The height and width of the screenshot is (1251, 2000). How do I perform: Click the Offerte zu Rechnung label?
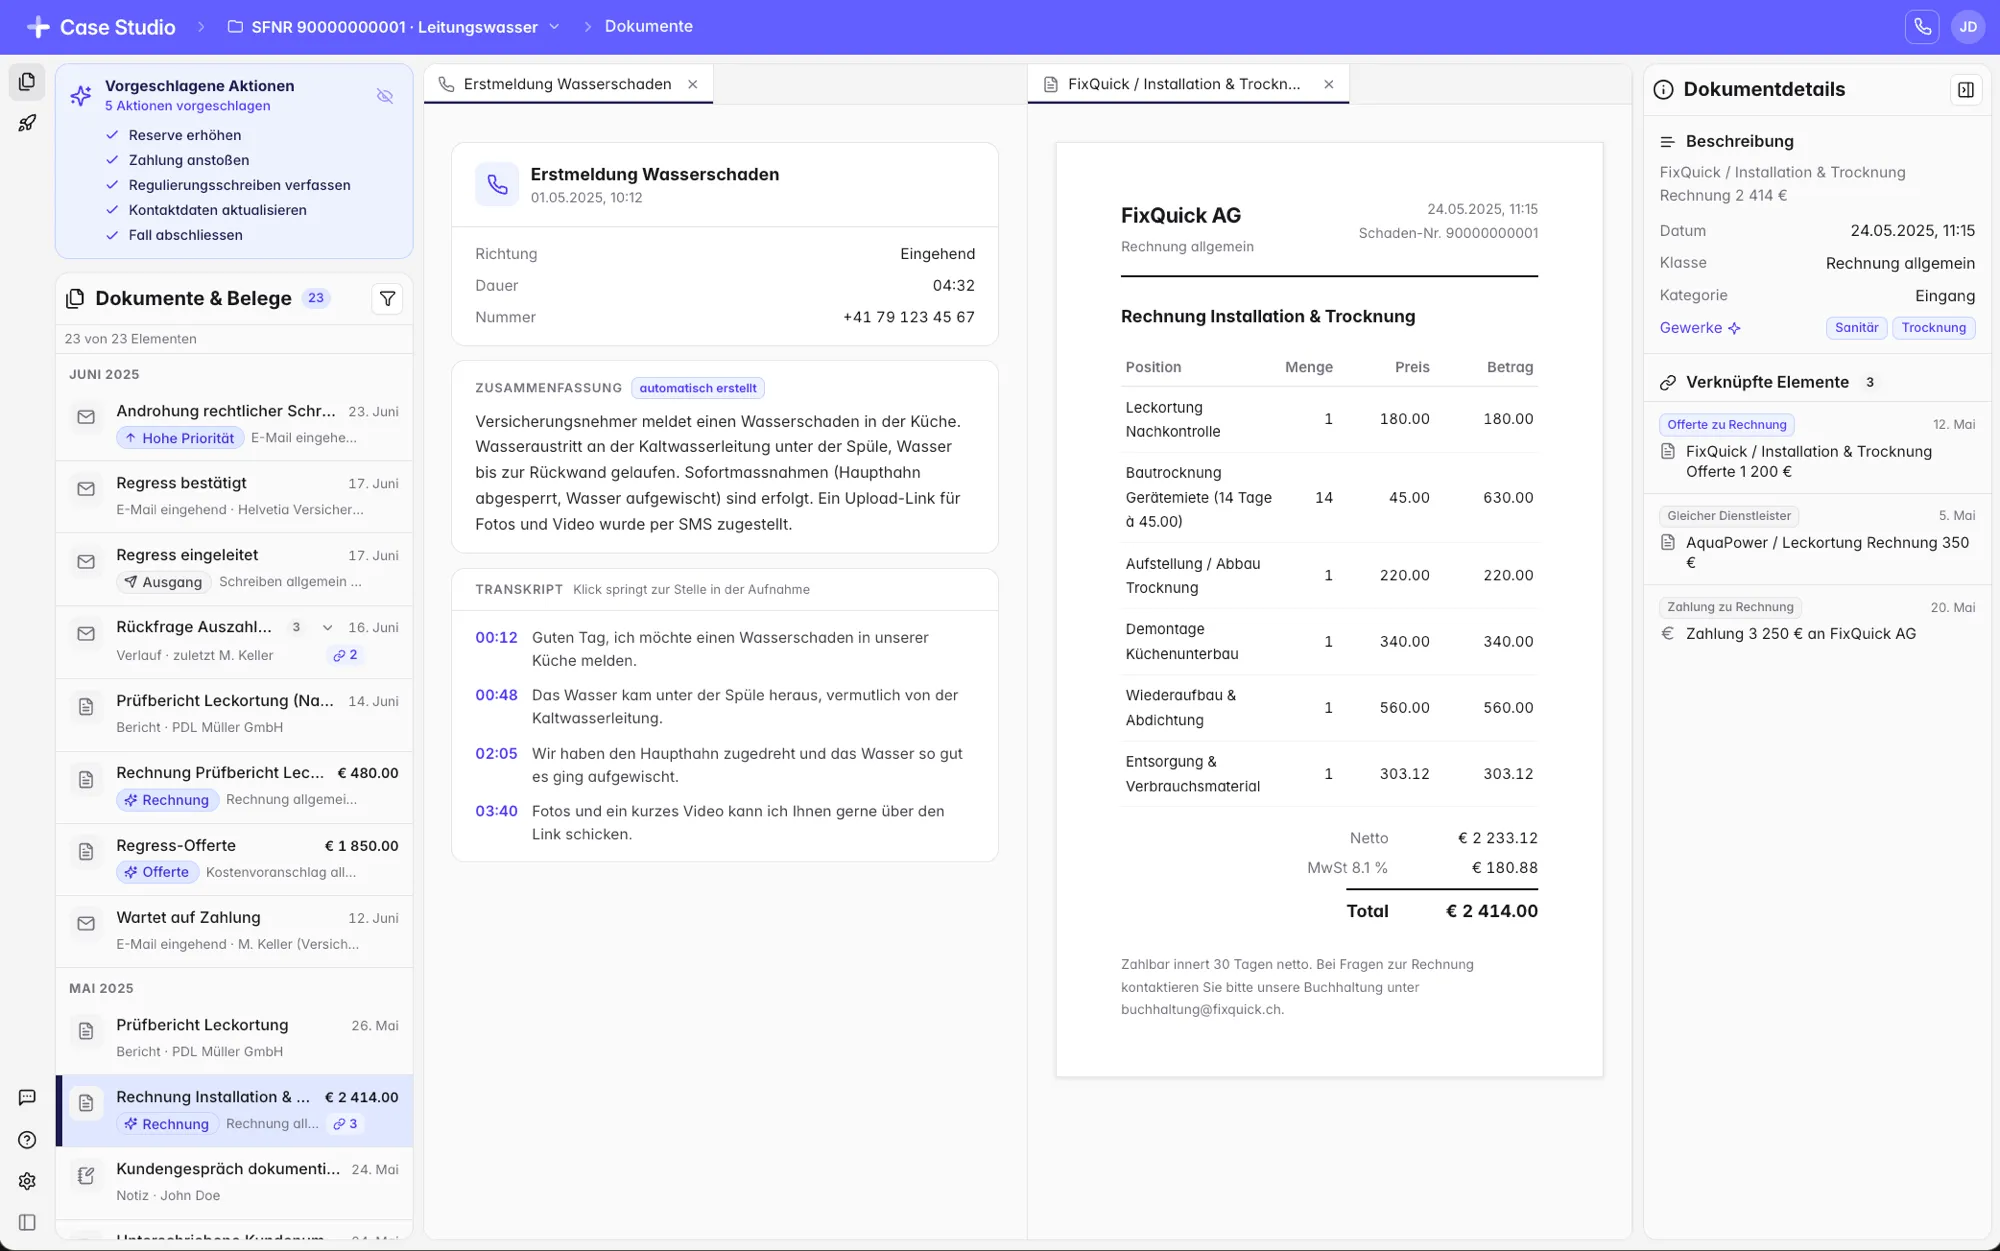pyautogui.click(x=1726, y=424)
